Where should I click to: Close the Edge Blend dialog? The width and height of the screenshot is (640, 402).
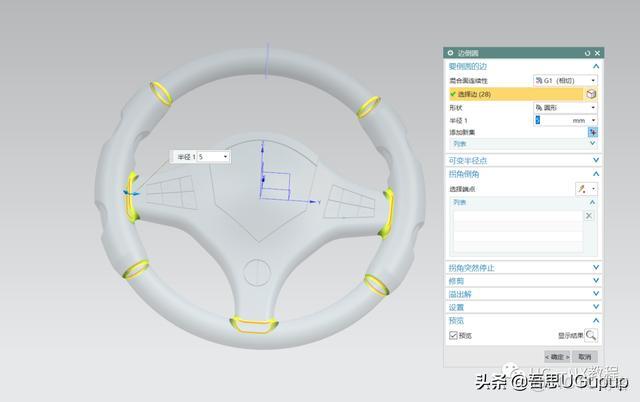click(x=597, y=53)
